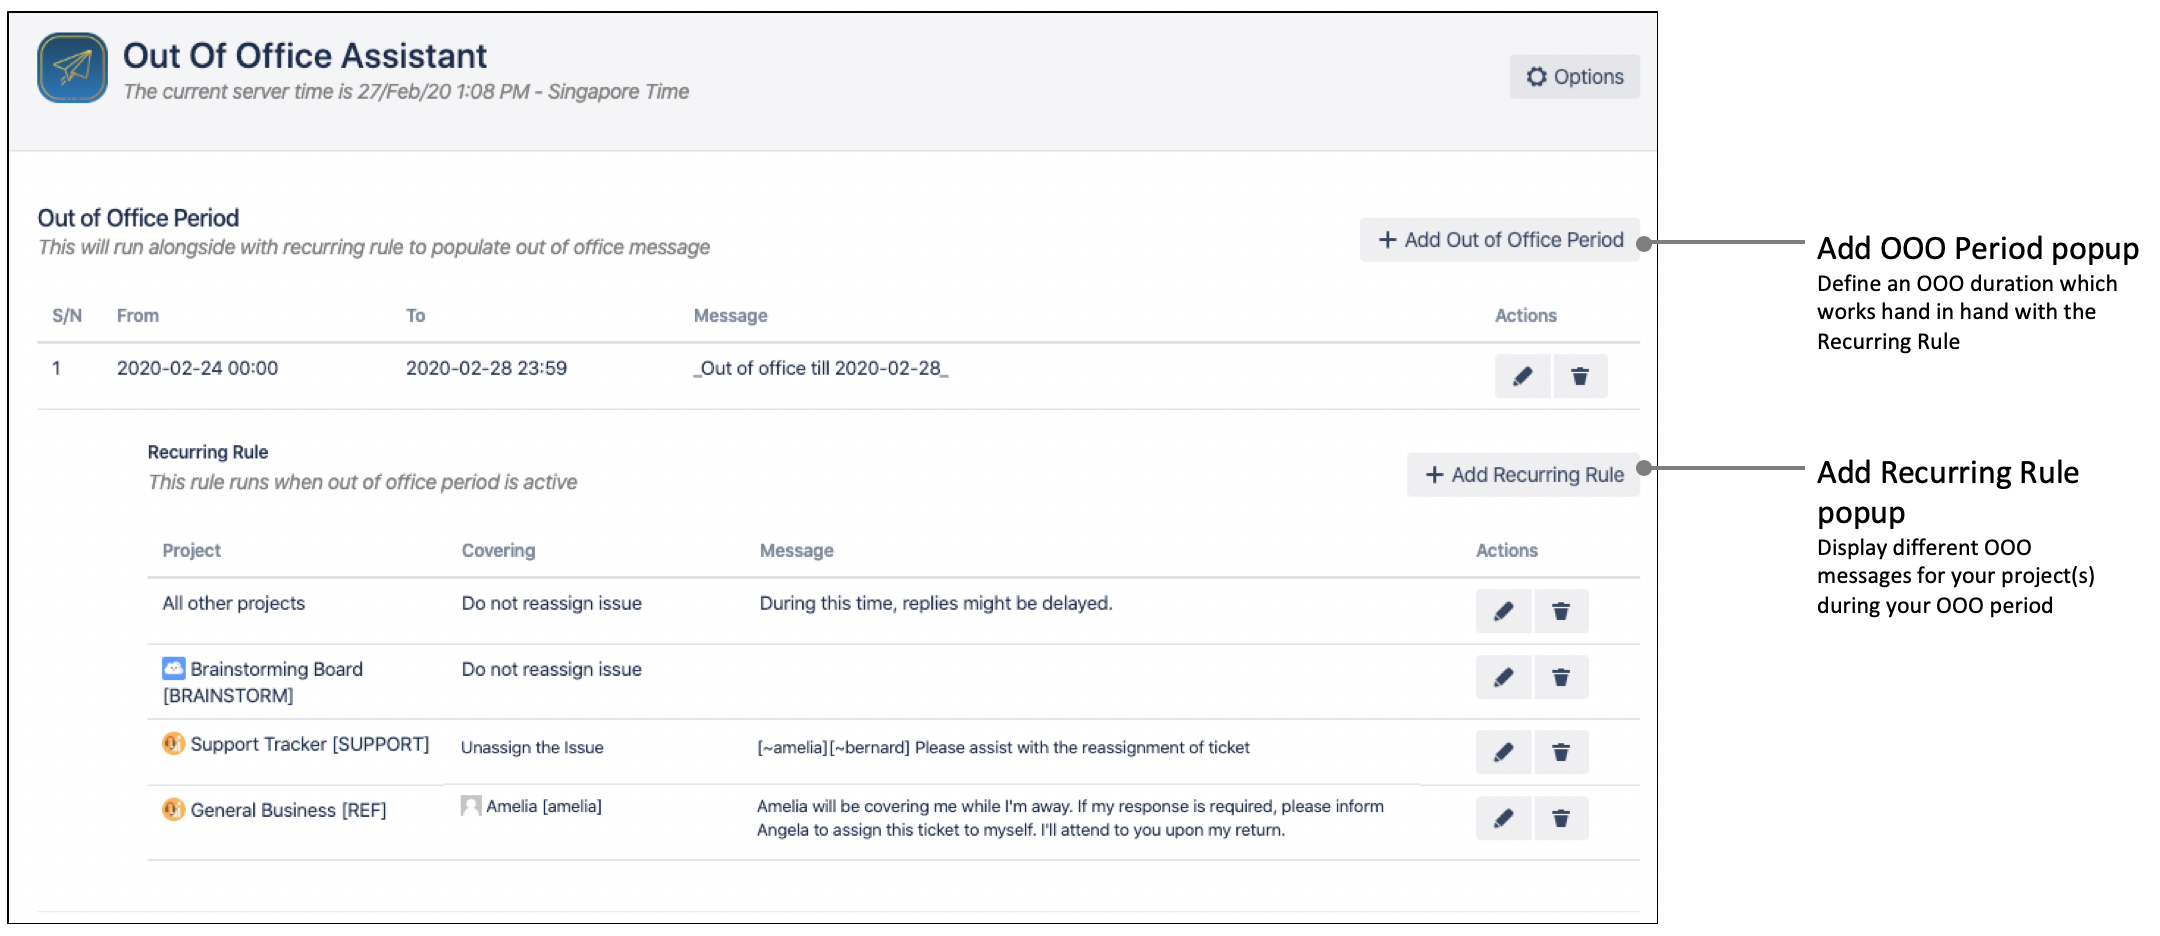Click the Out Of Office Assistant paper plane logo
The height and width of the screenshot is (936, 2160).
72,68
